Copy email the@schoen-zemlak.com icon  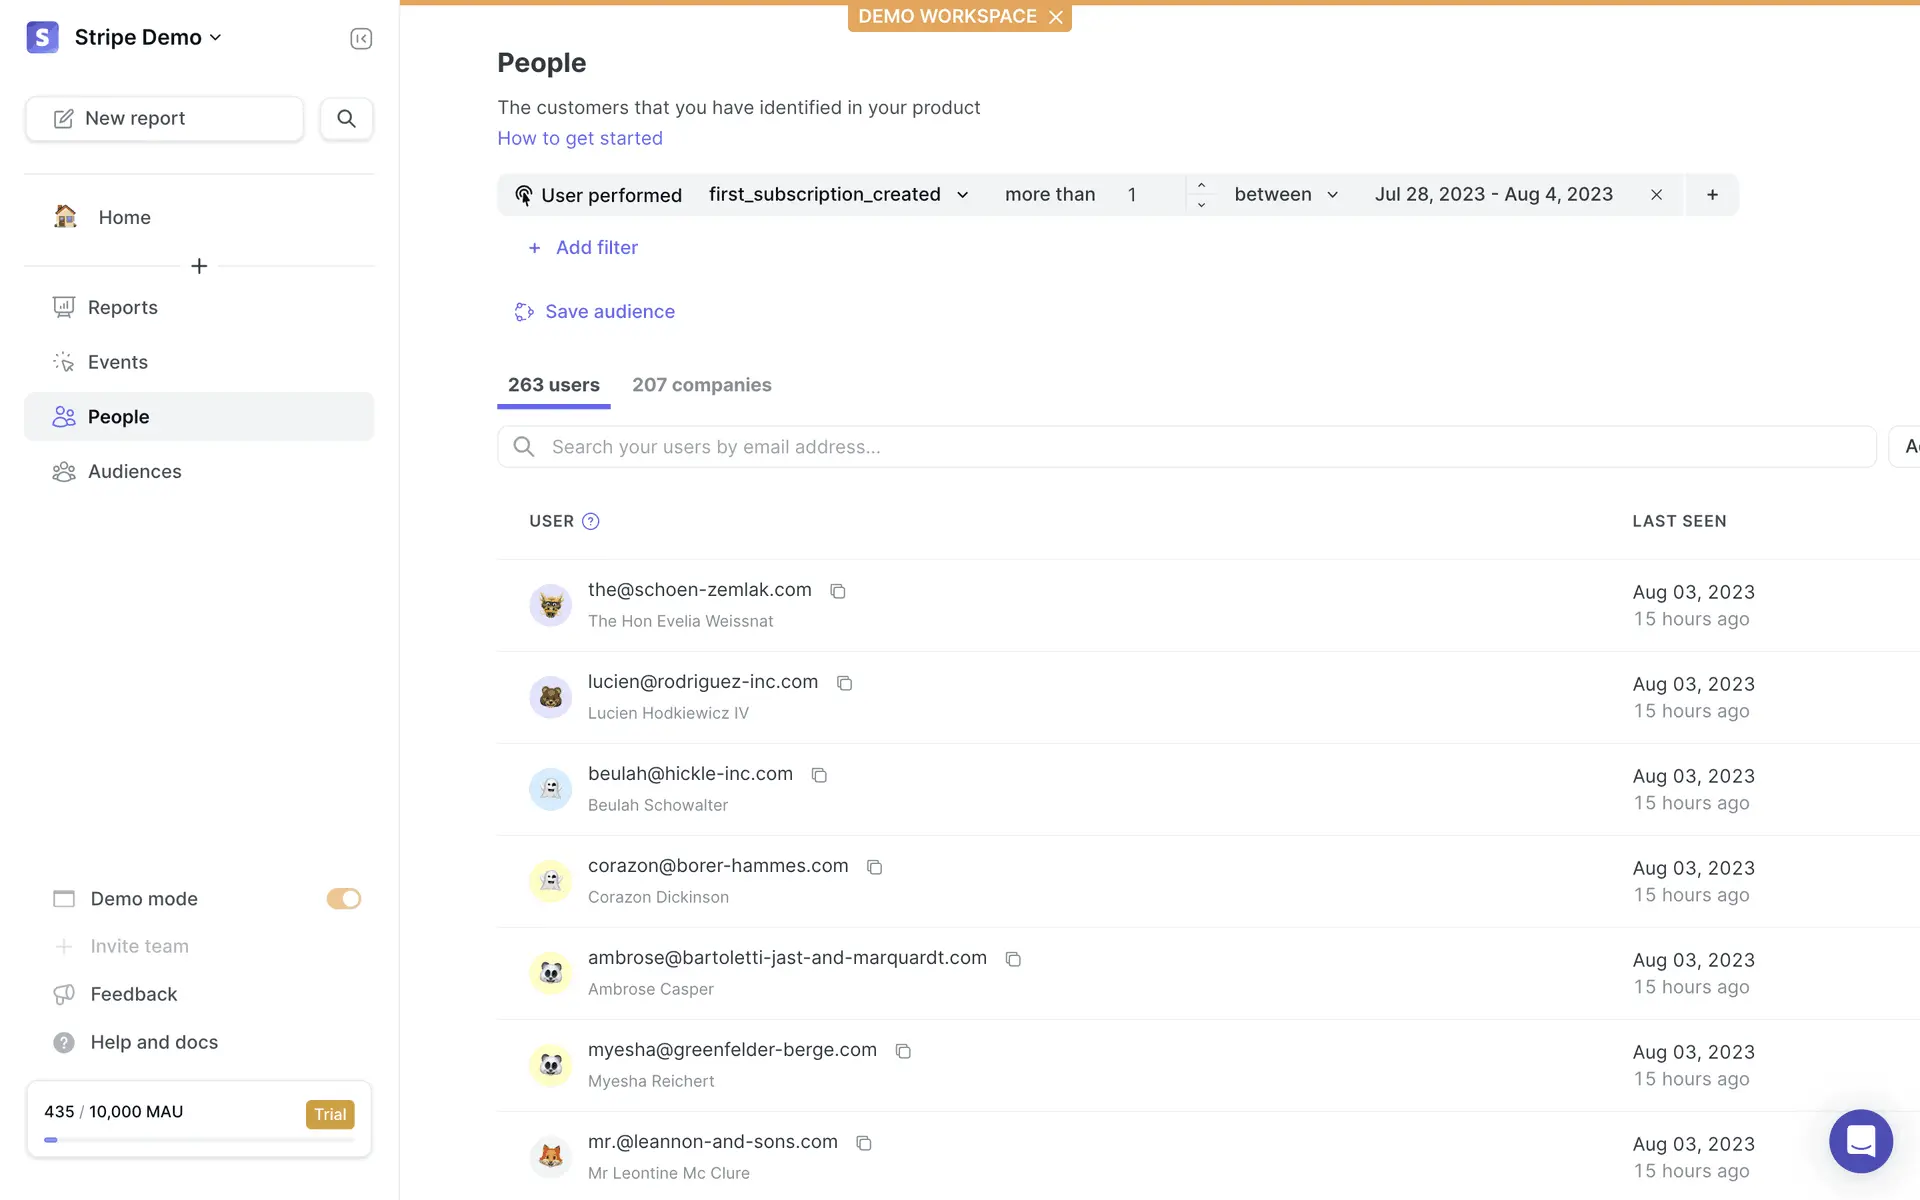838,591
